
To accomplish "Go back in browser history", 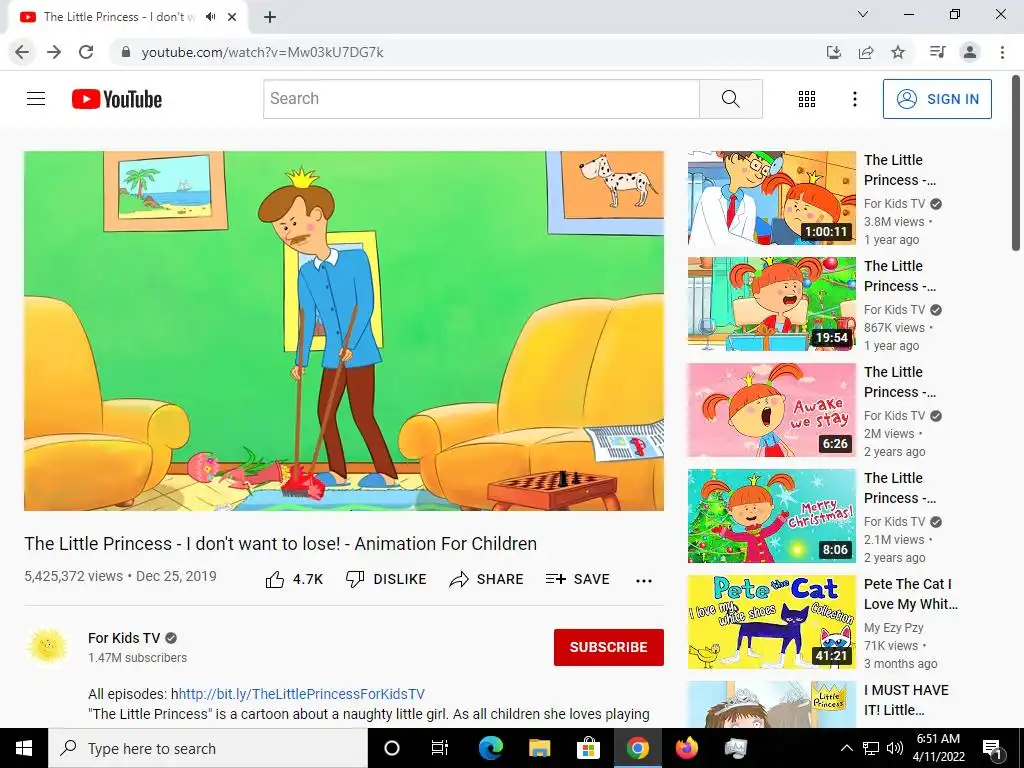I will click(x=22, y=52).
